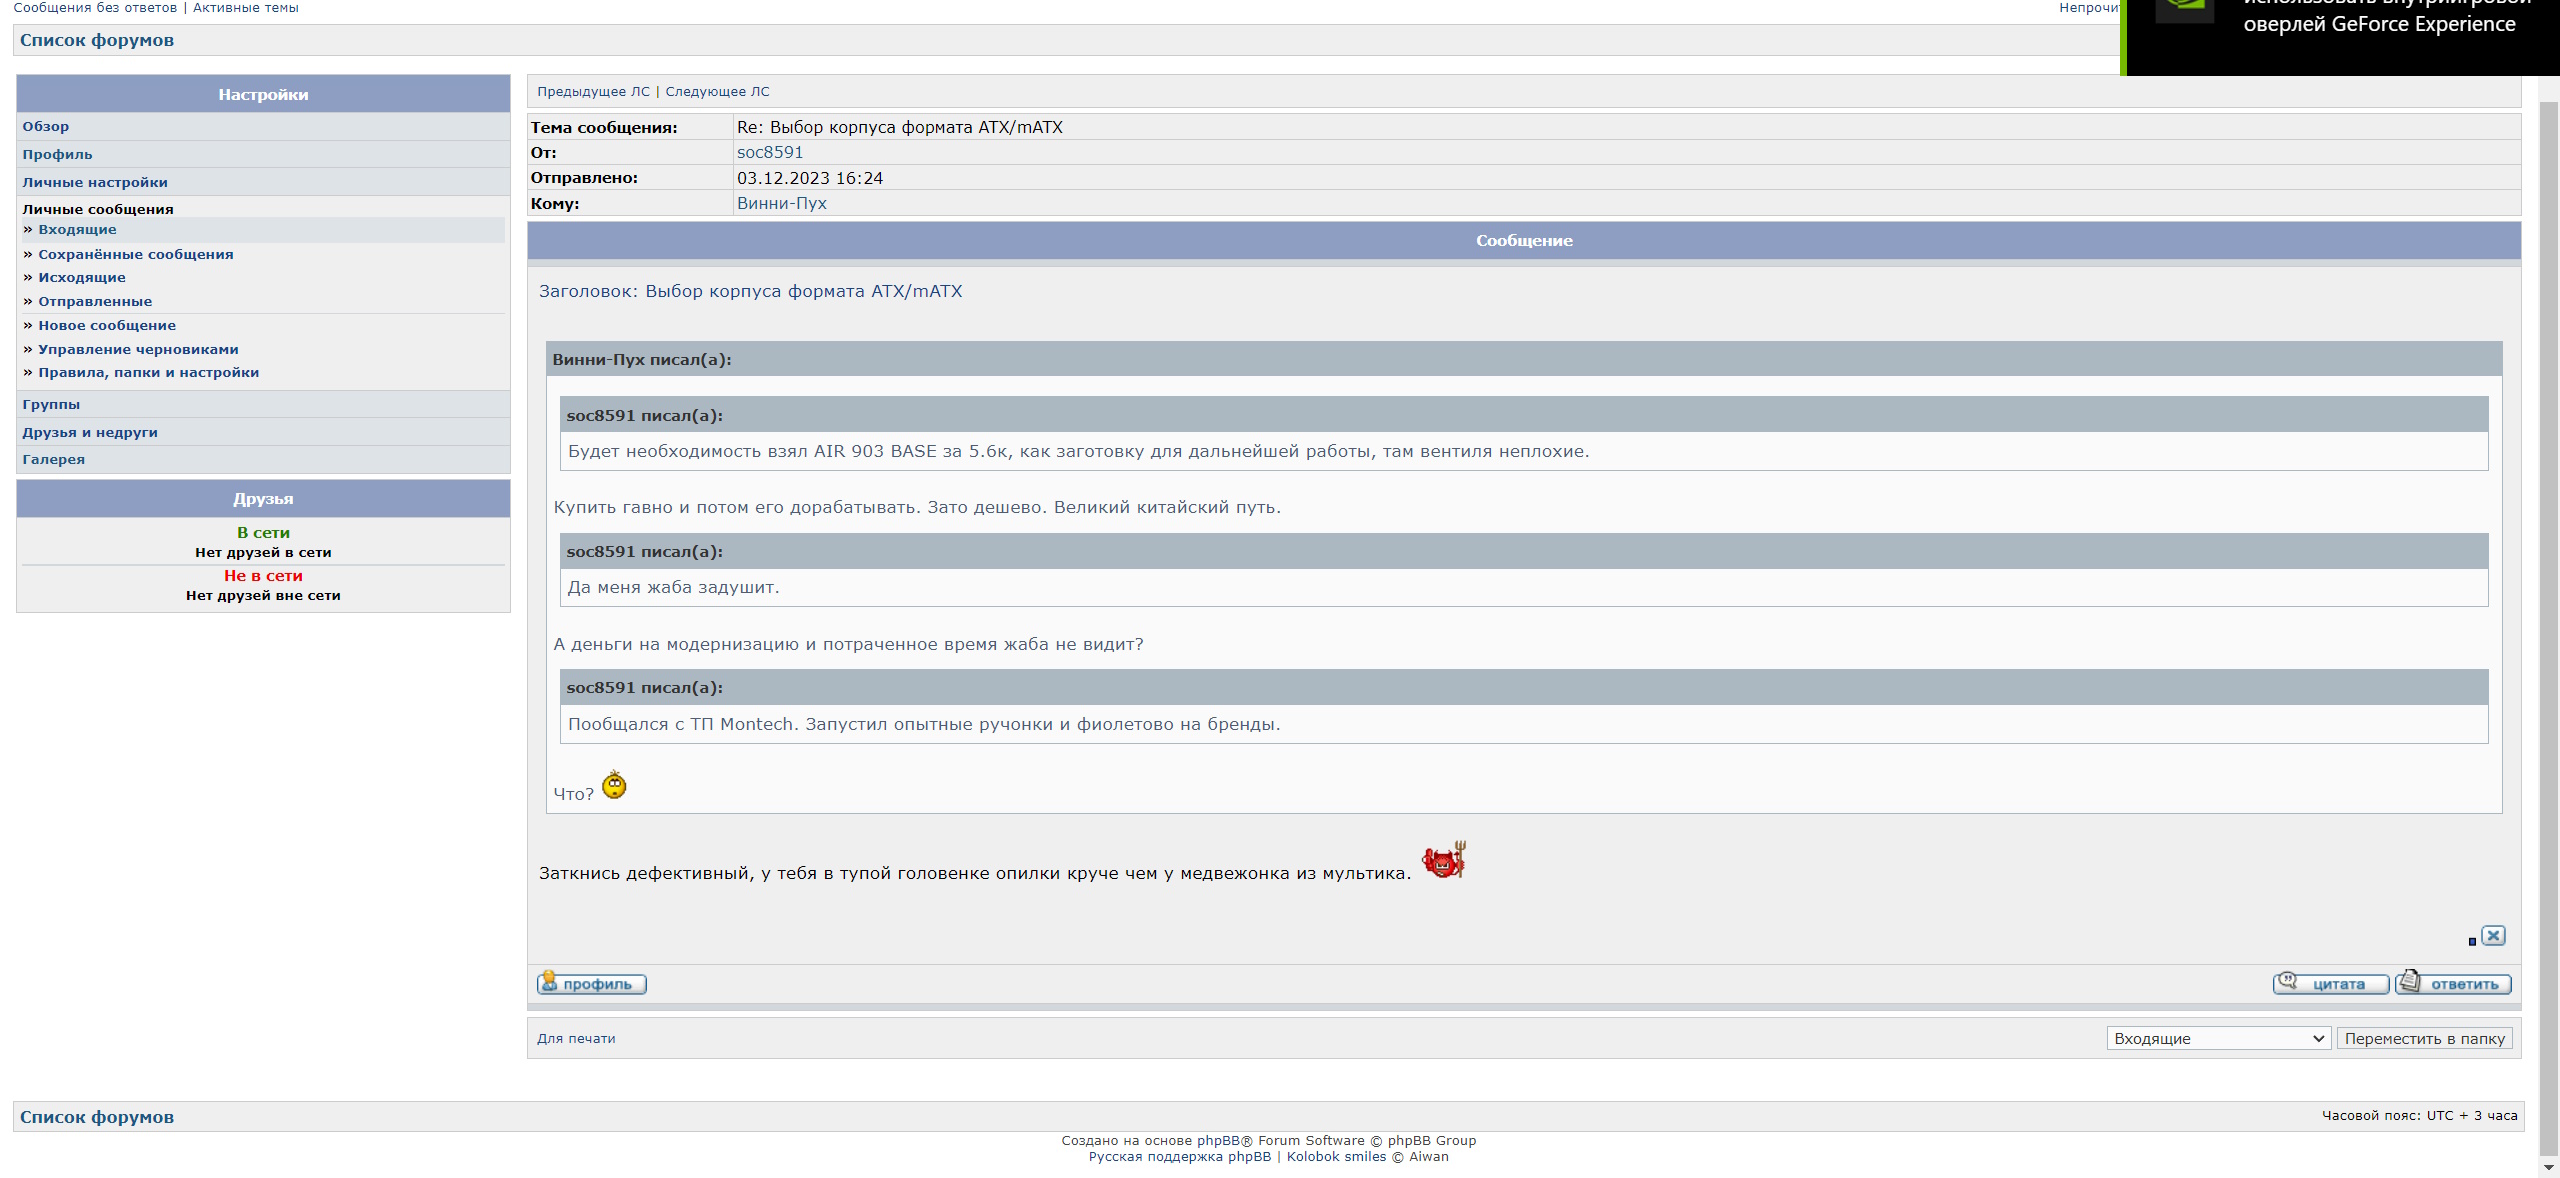Click the small blue square icon
Viewport: 2560px width, 1178px height.
point(2472,941)
